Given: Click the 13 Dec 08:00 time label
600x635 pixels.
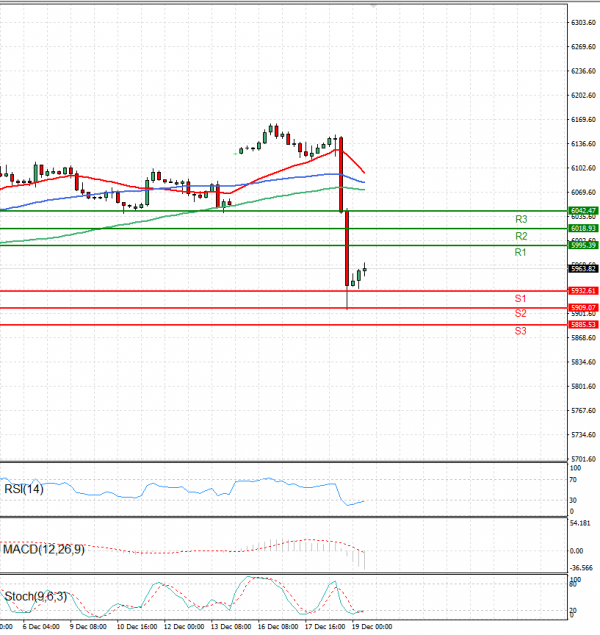Looking at the screenshot, I should click(231, 626).
